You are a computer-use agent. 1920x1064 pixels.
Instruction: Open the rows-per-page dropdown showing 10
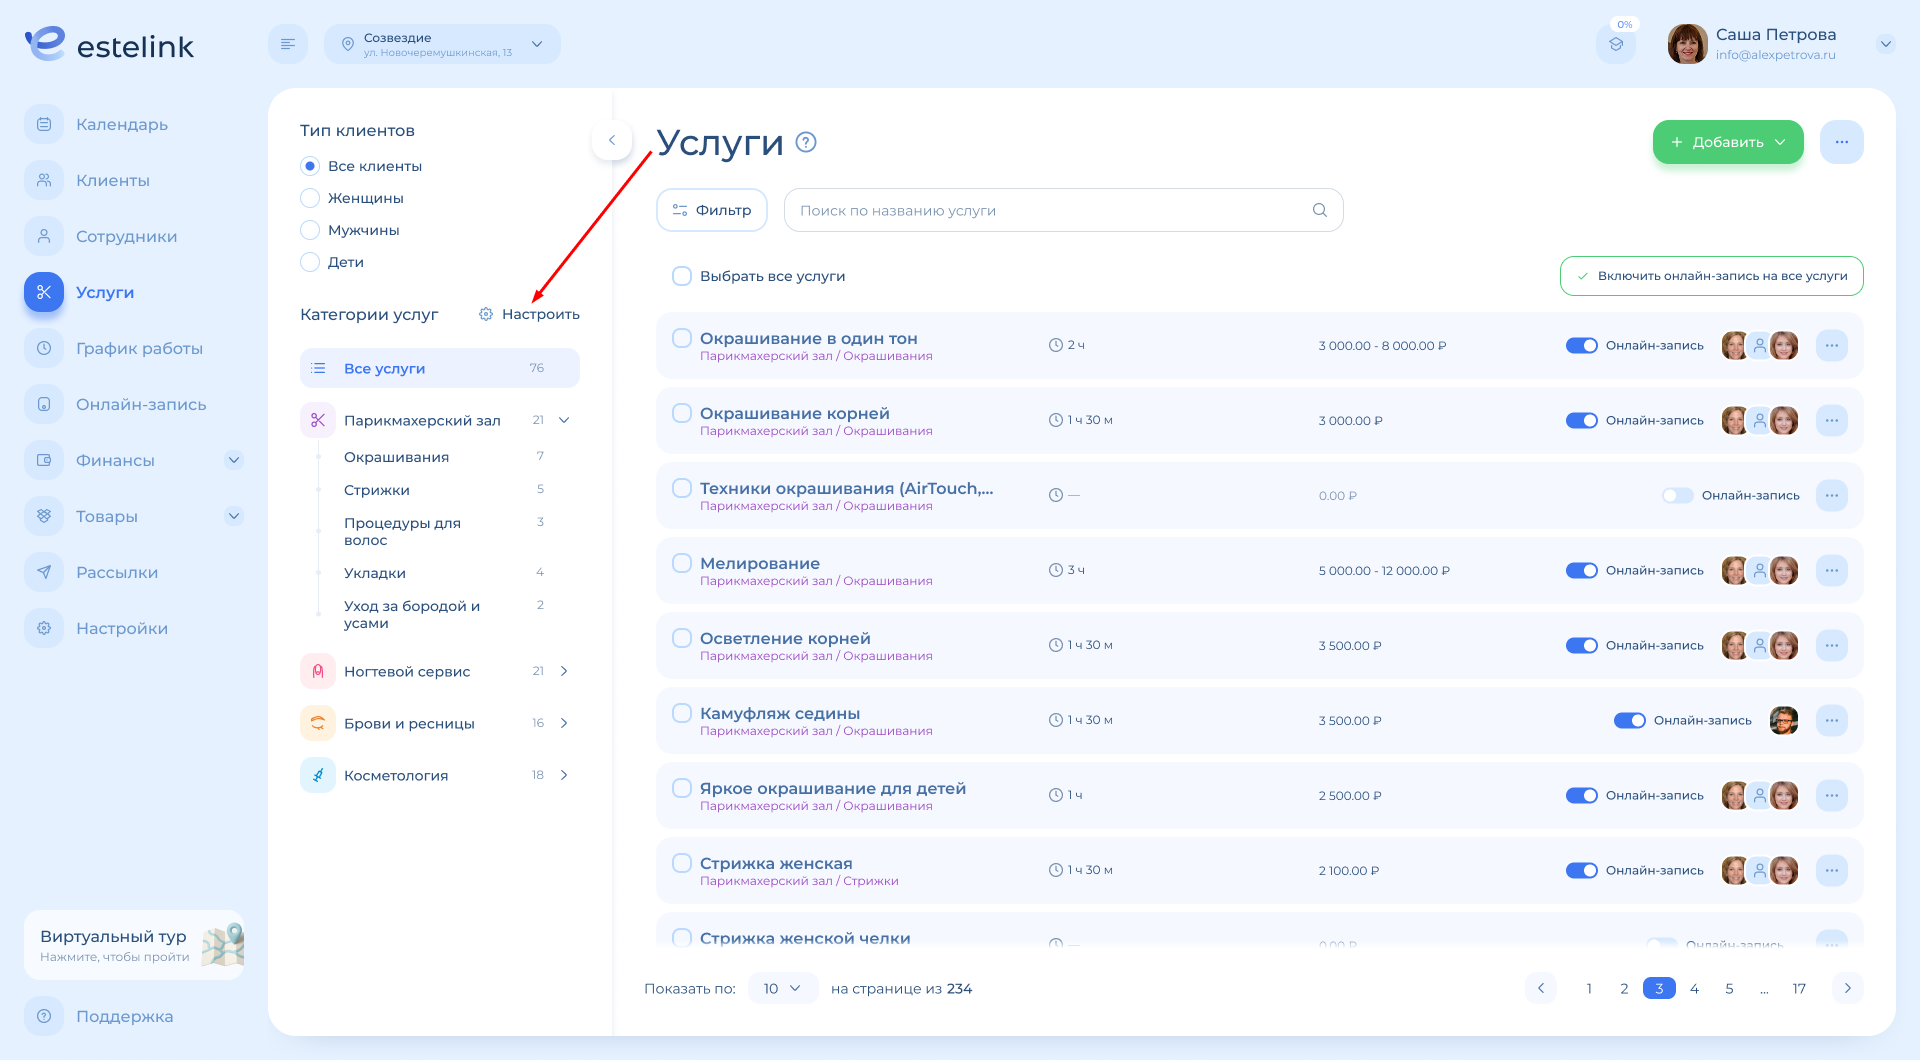[782, 988]
